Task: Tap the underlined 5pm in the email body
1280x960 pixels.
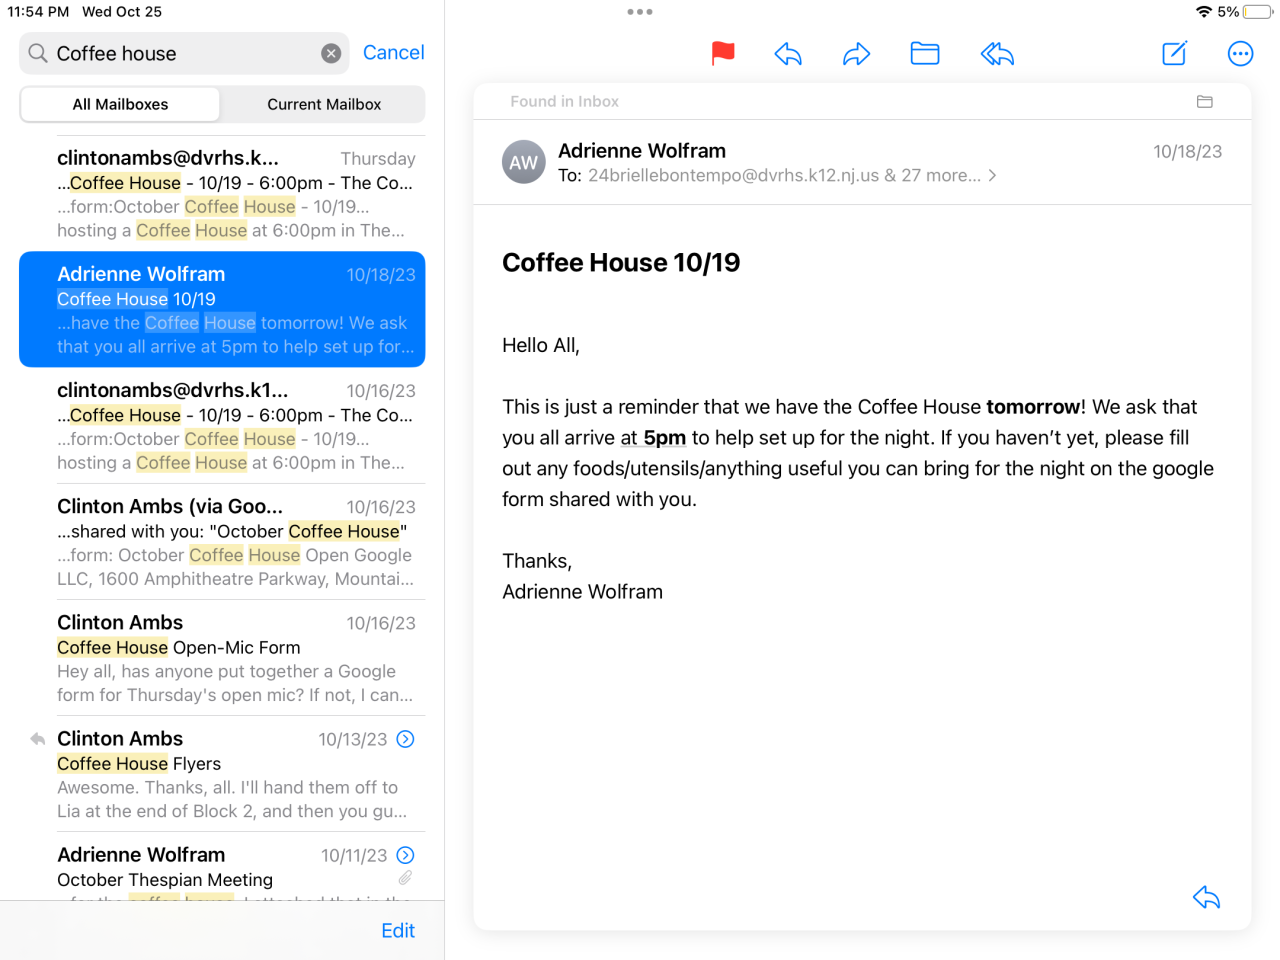Action: [665, 438]
